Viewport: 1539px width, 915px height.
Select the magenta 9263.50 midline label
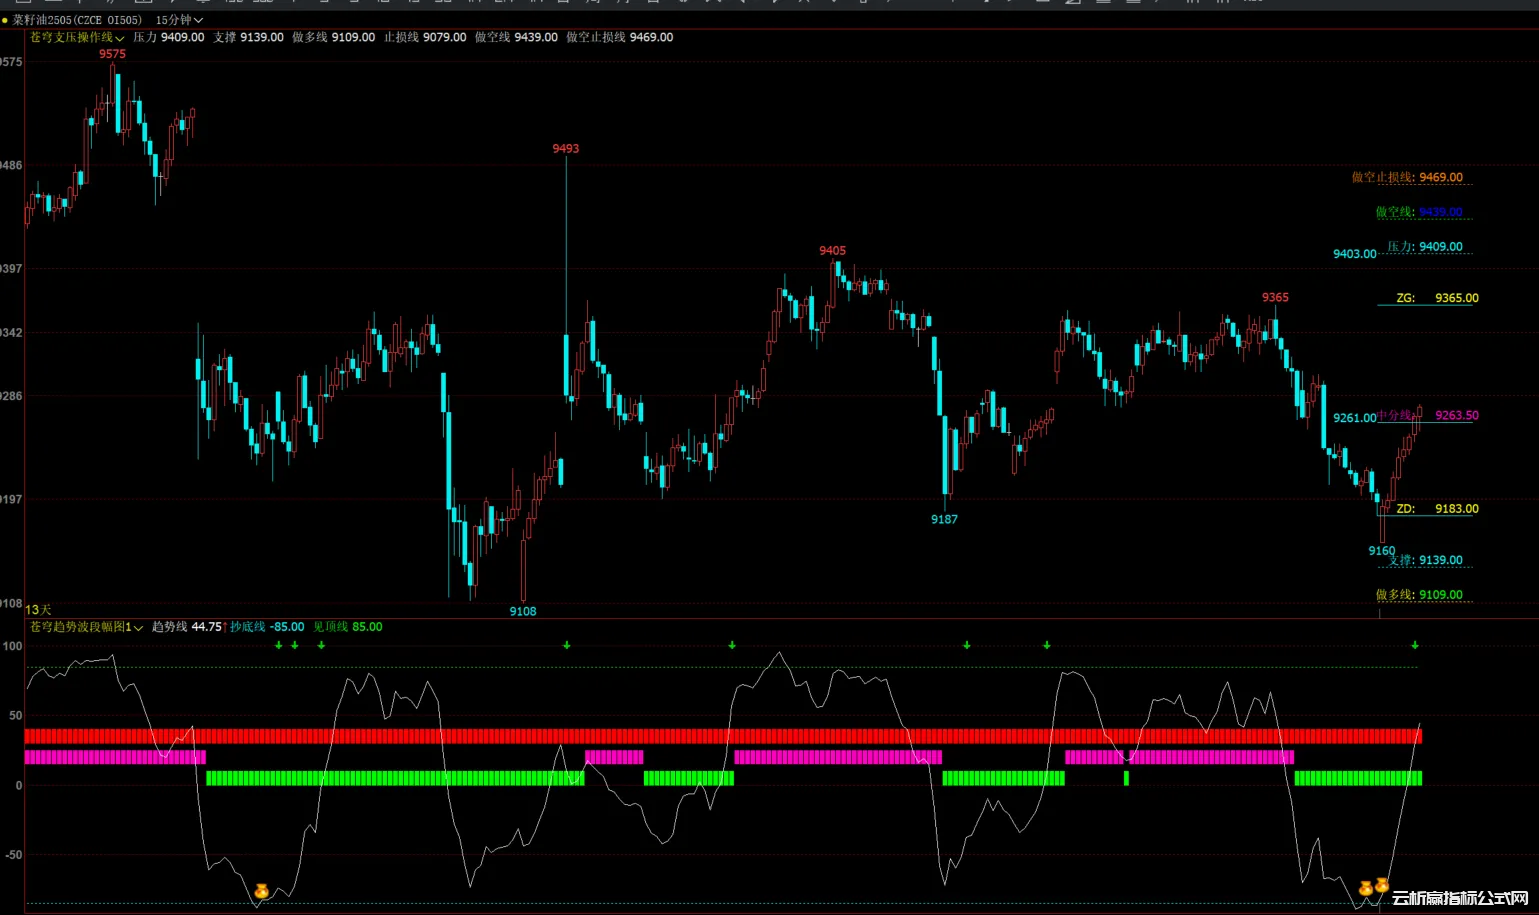(x=1456, y=415)
